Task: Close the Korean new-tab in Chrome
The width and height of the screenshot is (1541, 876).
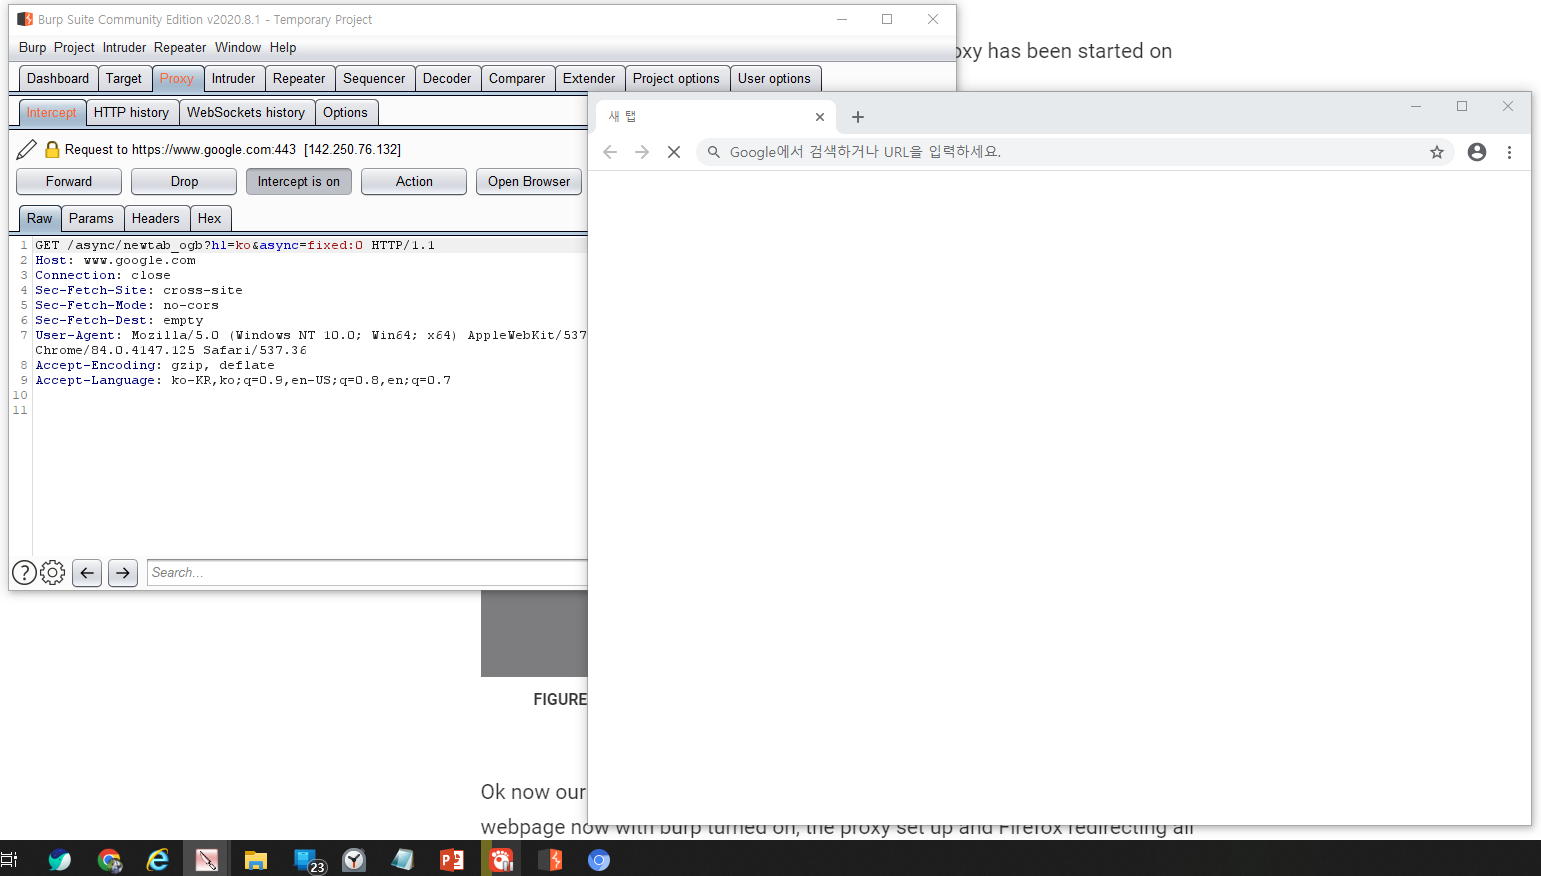Action: click(820, 117)
